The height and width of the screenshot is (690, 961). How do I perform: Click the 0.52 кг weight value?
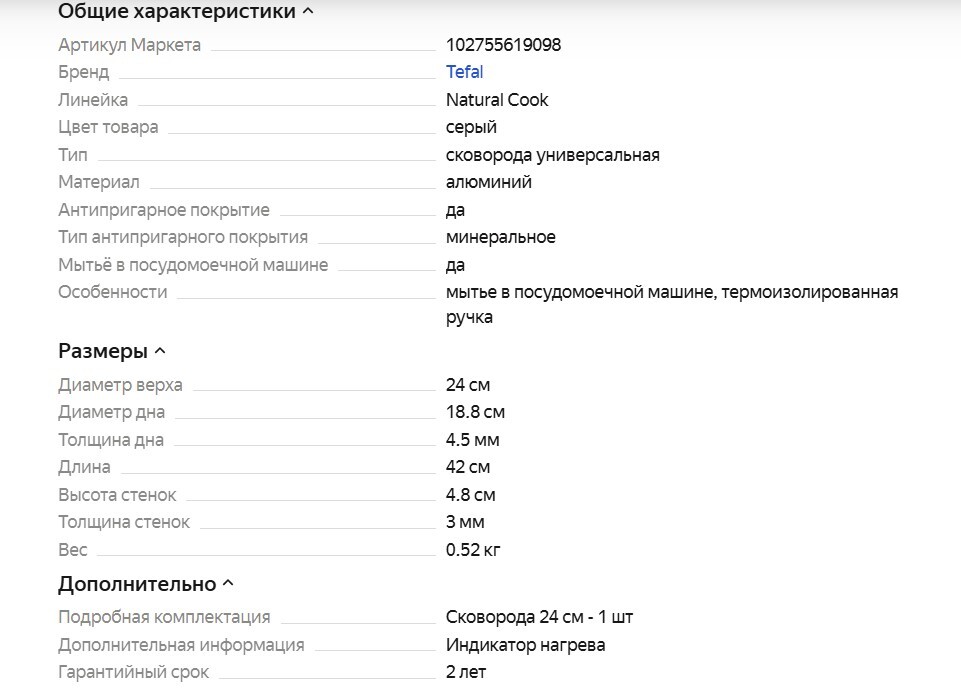473,549
